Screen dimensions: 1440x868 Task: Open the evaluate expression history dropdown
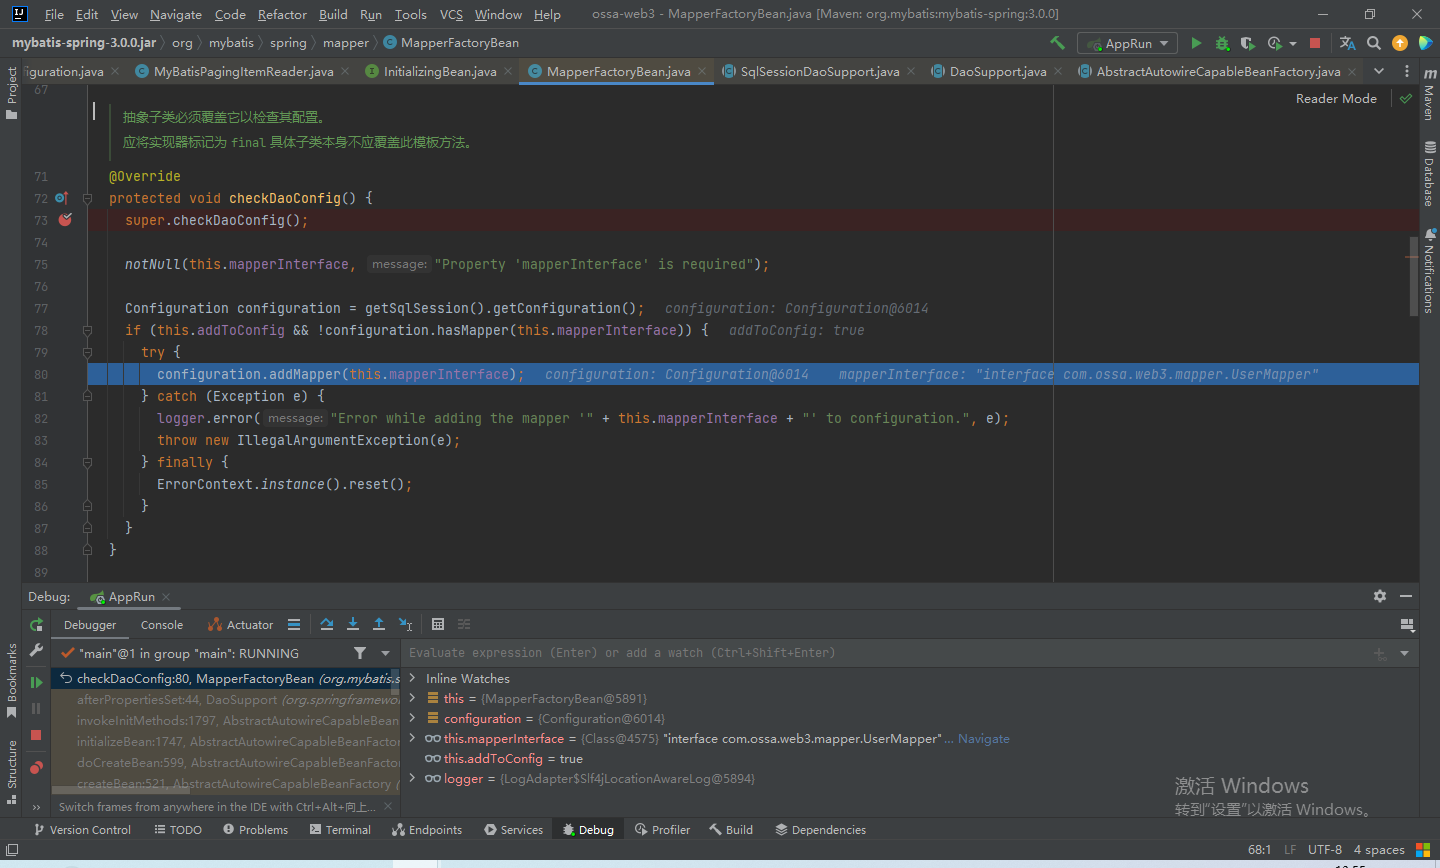point(1404,653)
